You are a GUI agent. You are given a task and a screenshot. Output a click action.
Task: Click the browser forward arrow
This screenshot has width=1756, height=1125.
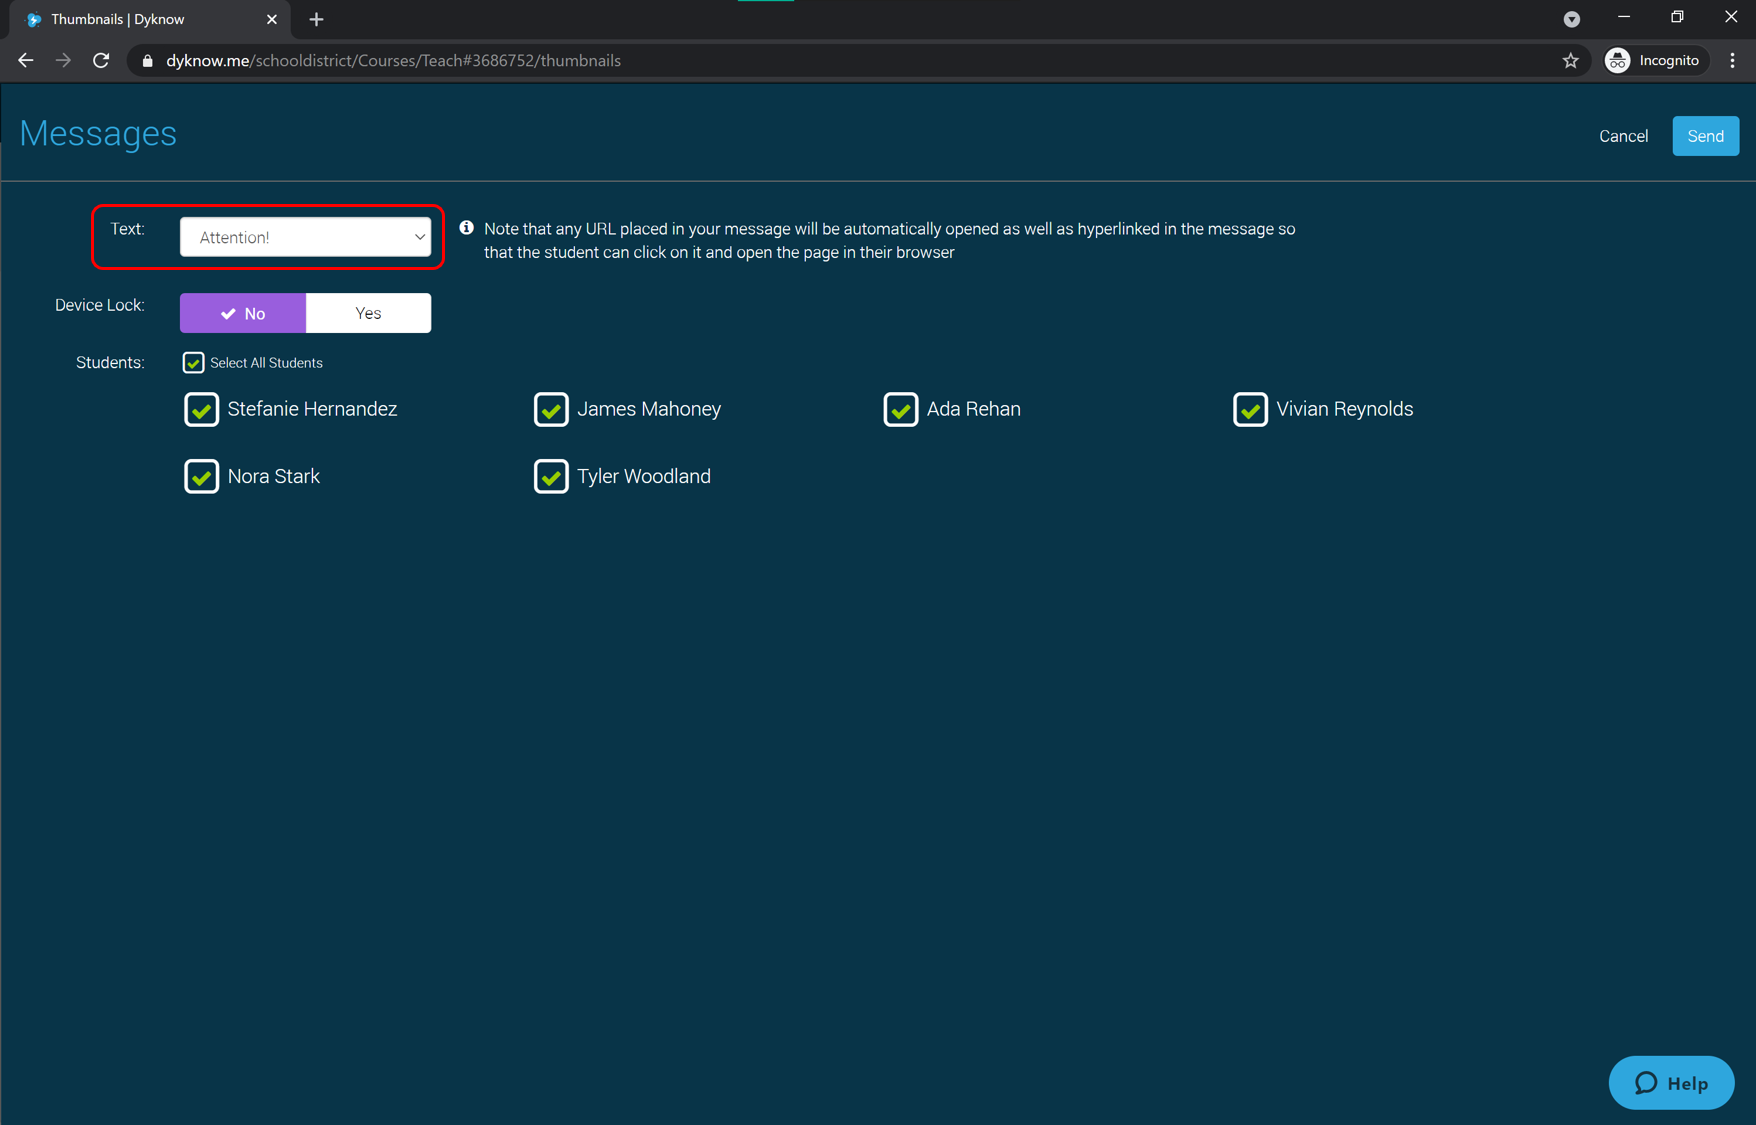pyautogui.click(x=63, y=60)
